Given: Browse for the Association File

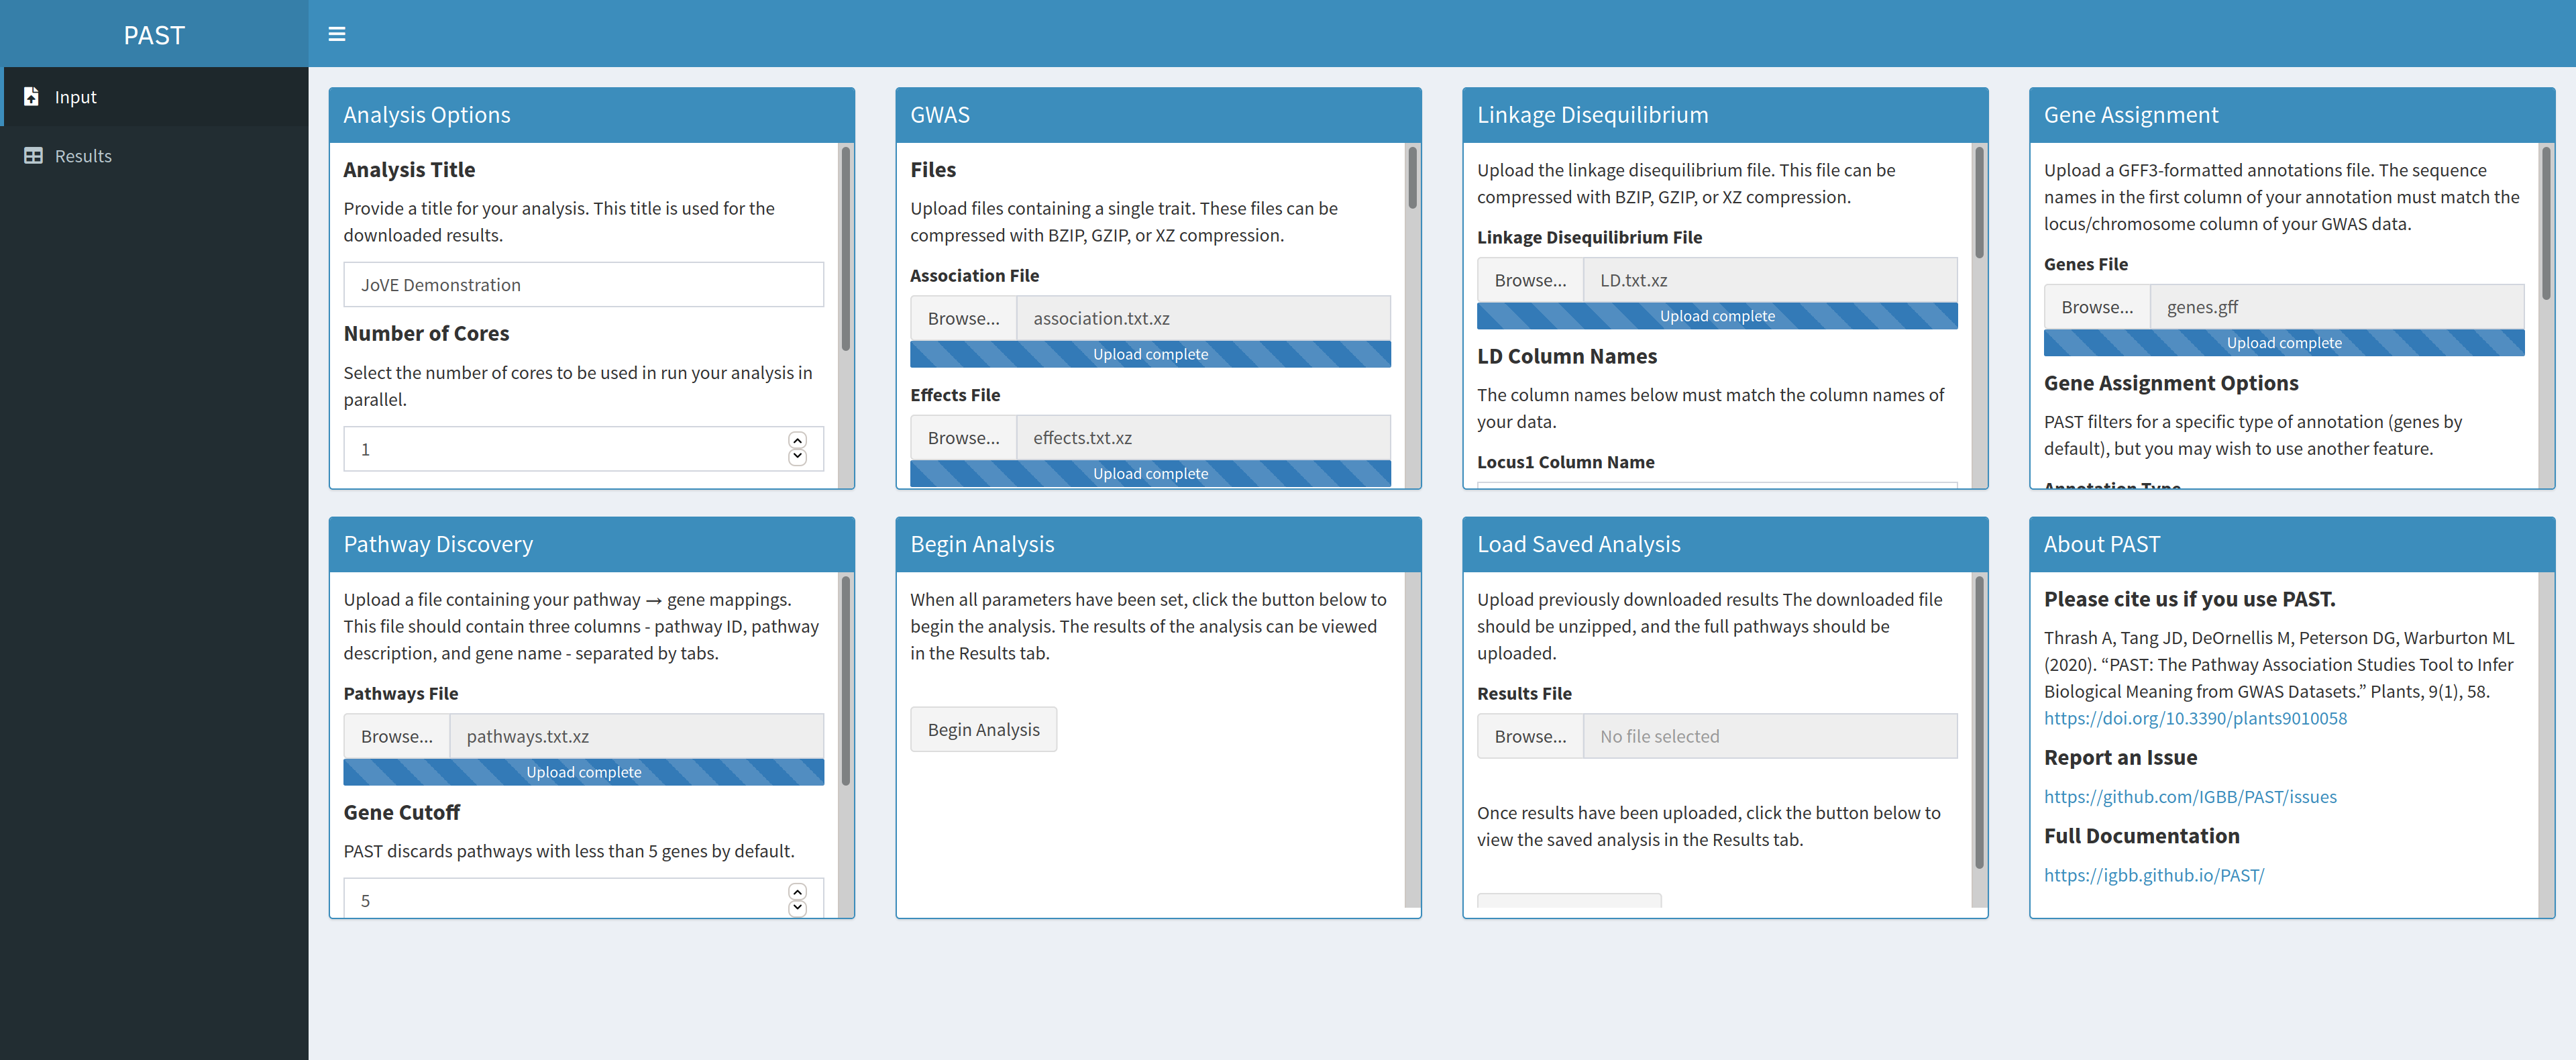Looking at the screenshot, I should pyautogui.click(x=963, y=319).
